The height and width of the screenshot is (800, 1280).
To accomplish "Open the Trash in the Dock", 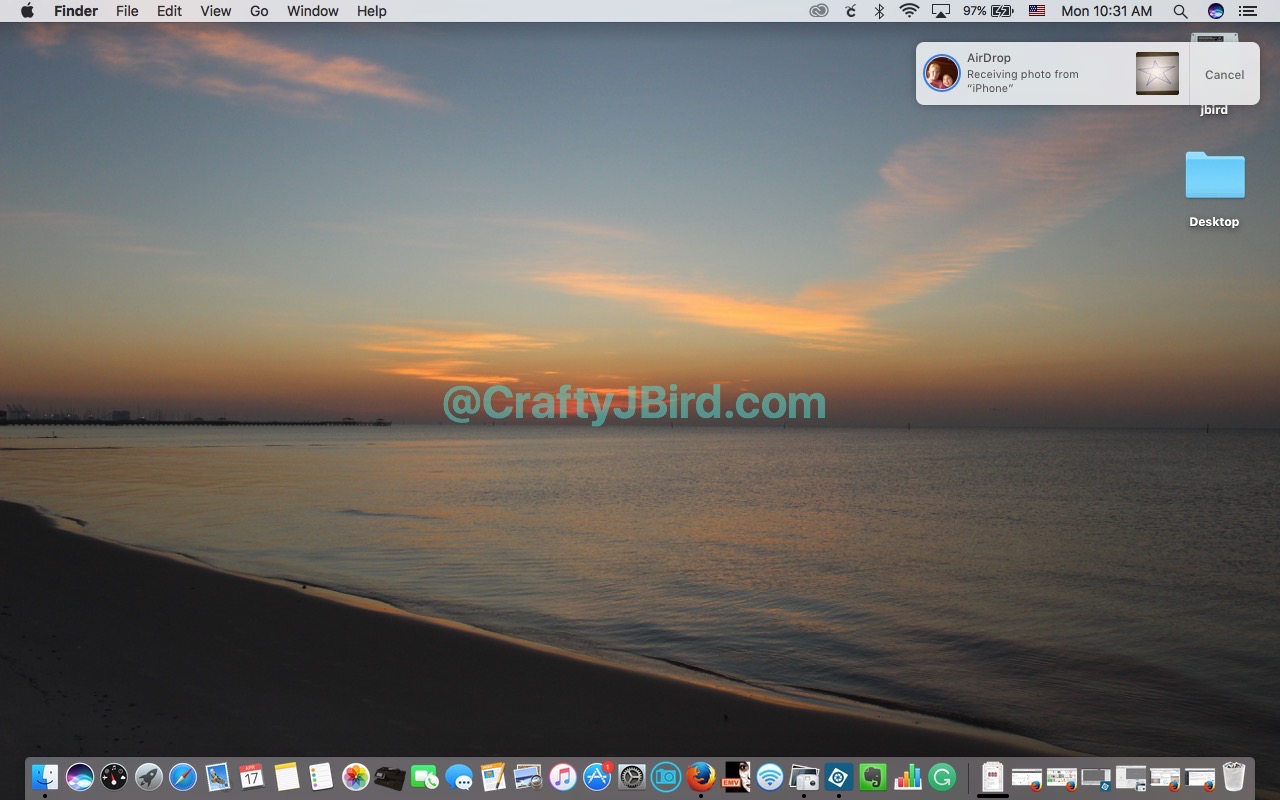I will [x=1234, y=776].
